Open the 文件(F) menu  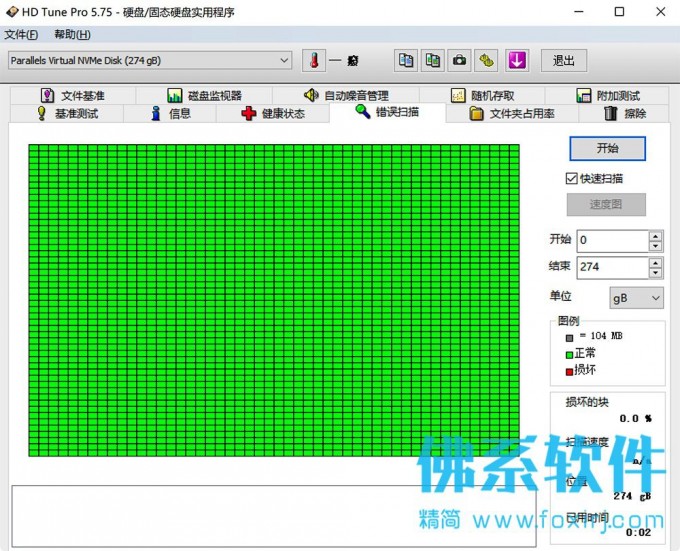click(x=21, y=34)
